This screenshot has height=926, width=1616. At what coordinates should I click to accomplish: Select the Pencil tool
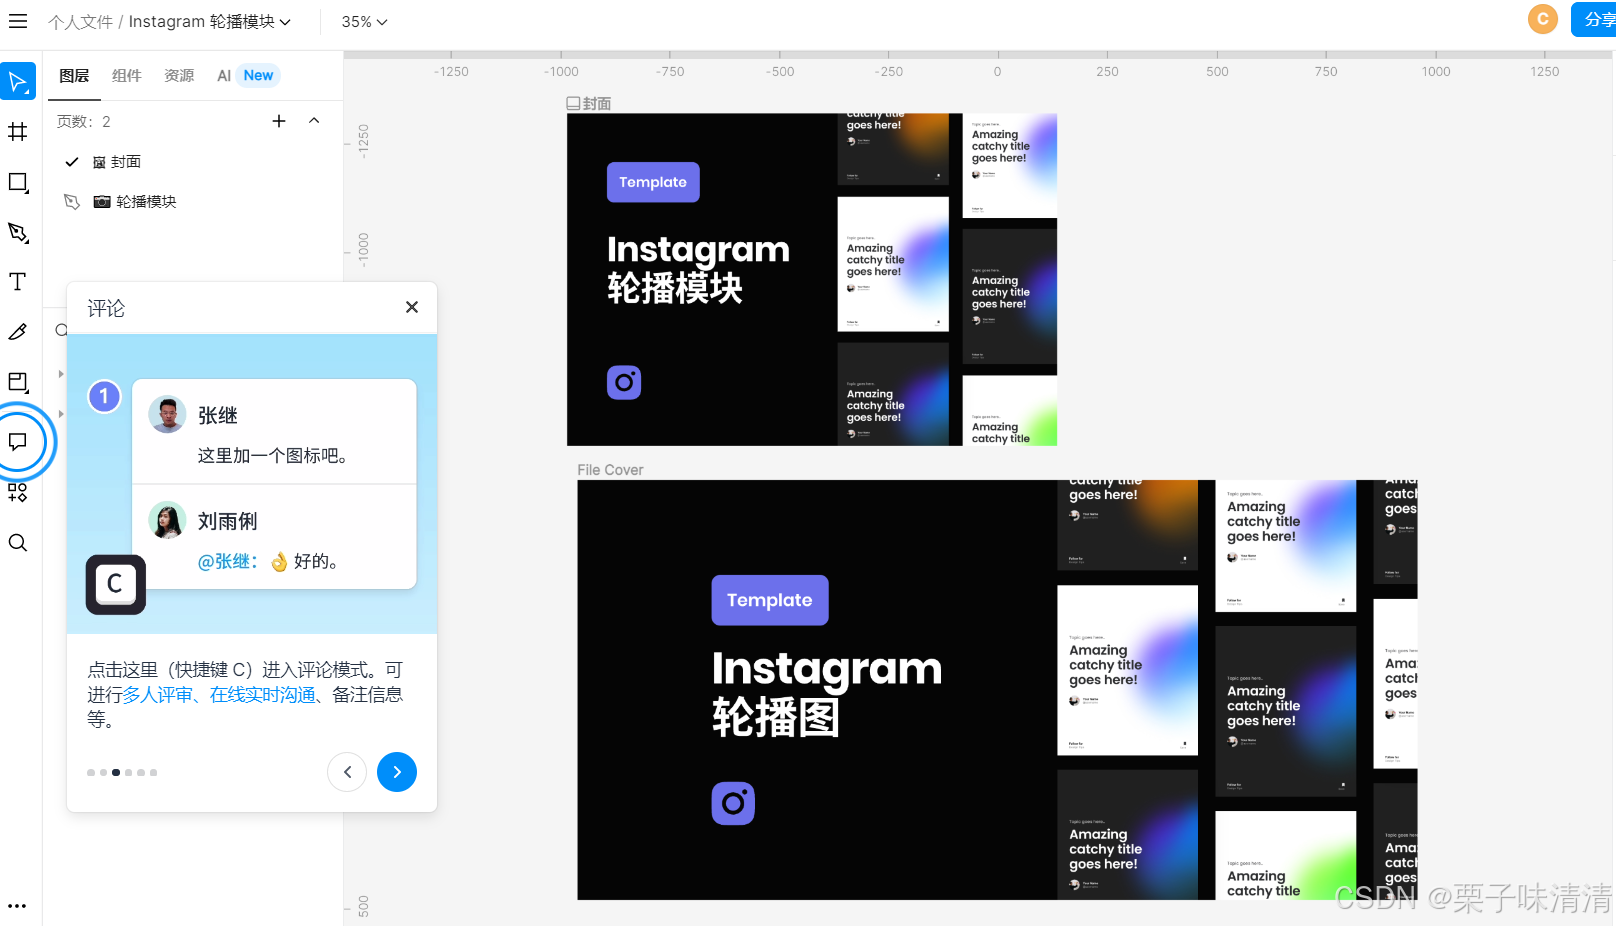(18, 332)
